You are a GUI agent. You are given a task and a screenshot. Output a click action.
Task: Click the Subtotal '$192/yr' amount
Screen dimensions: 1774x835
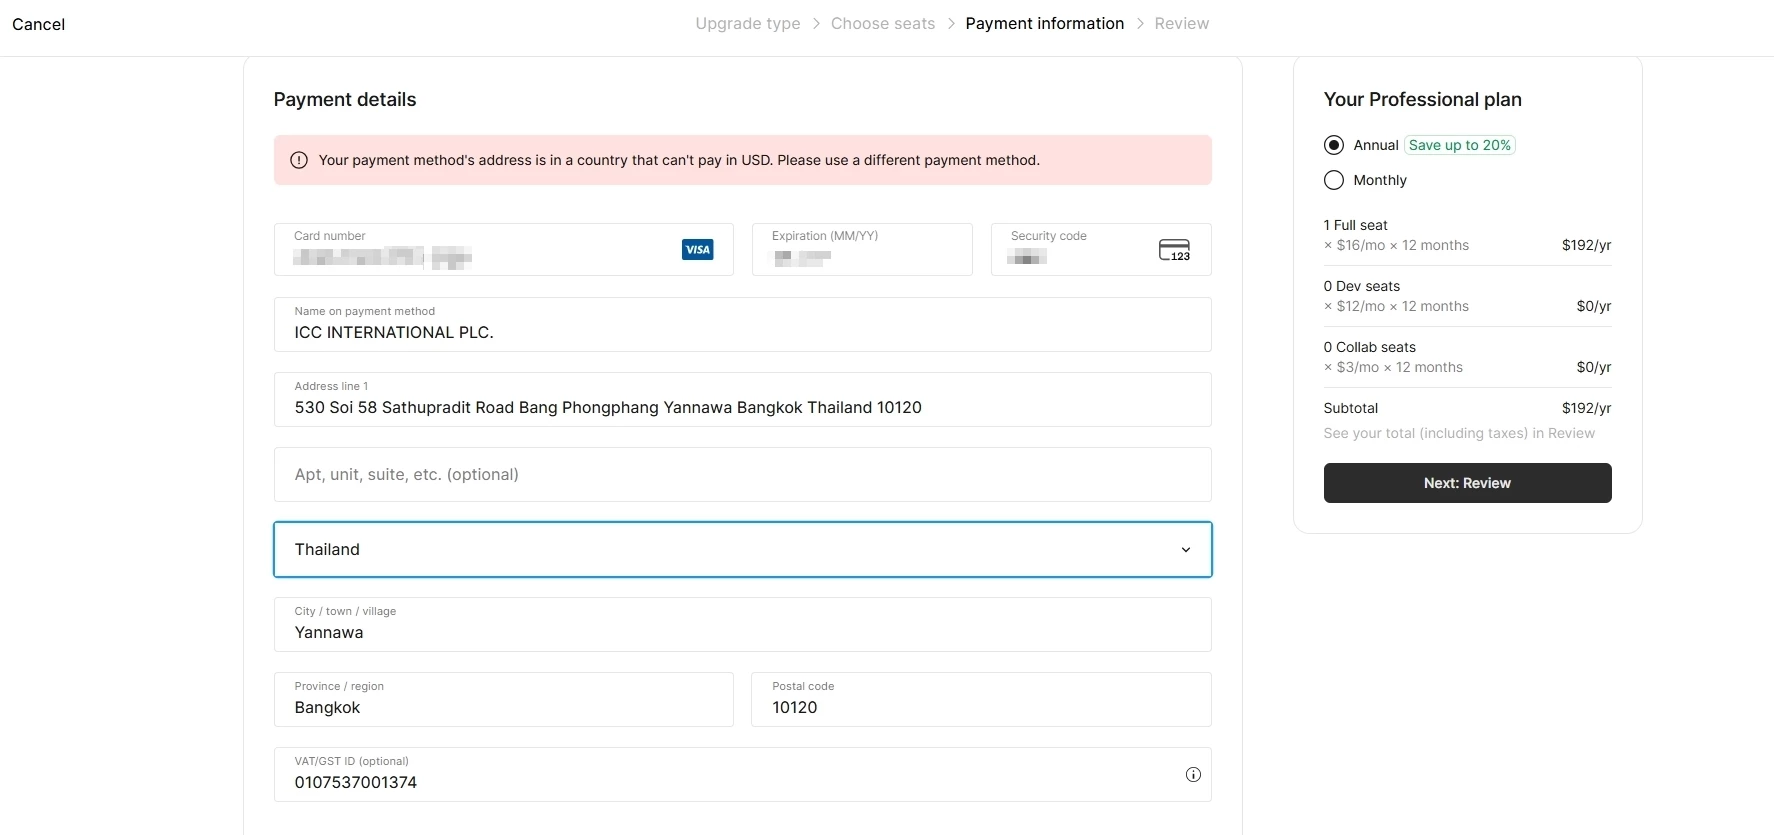tap(1587, 408)
